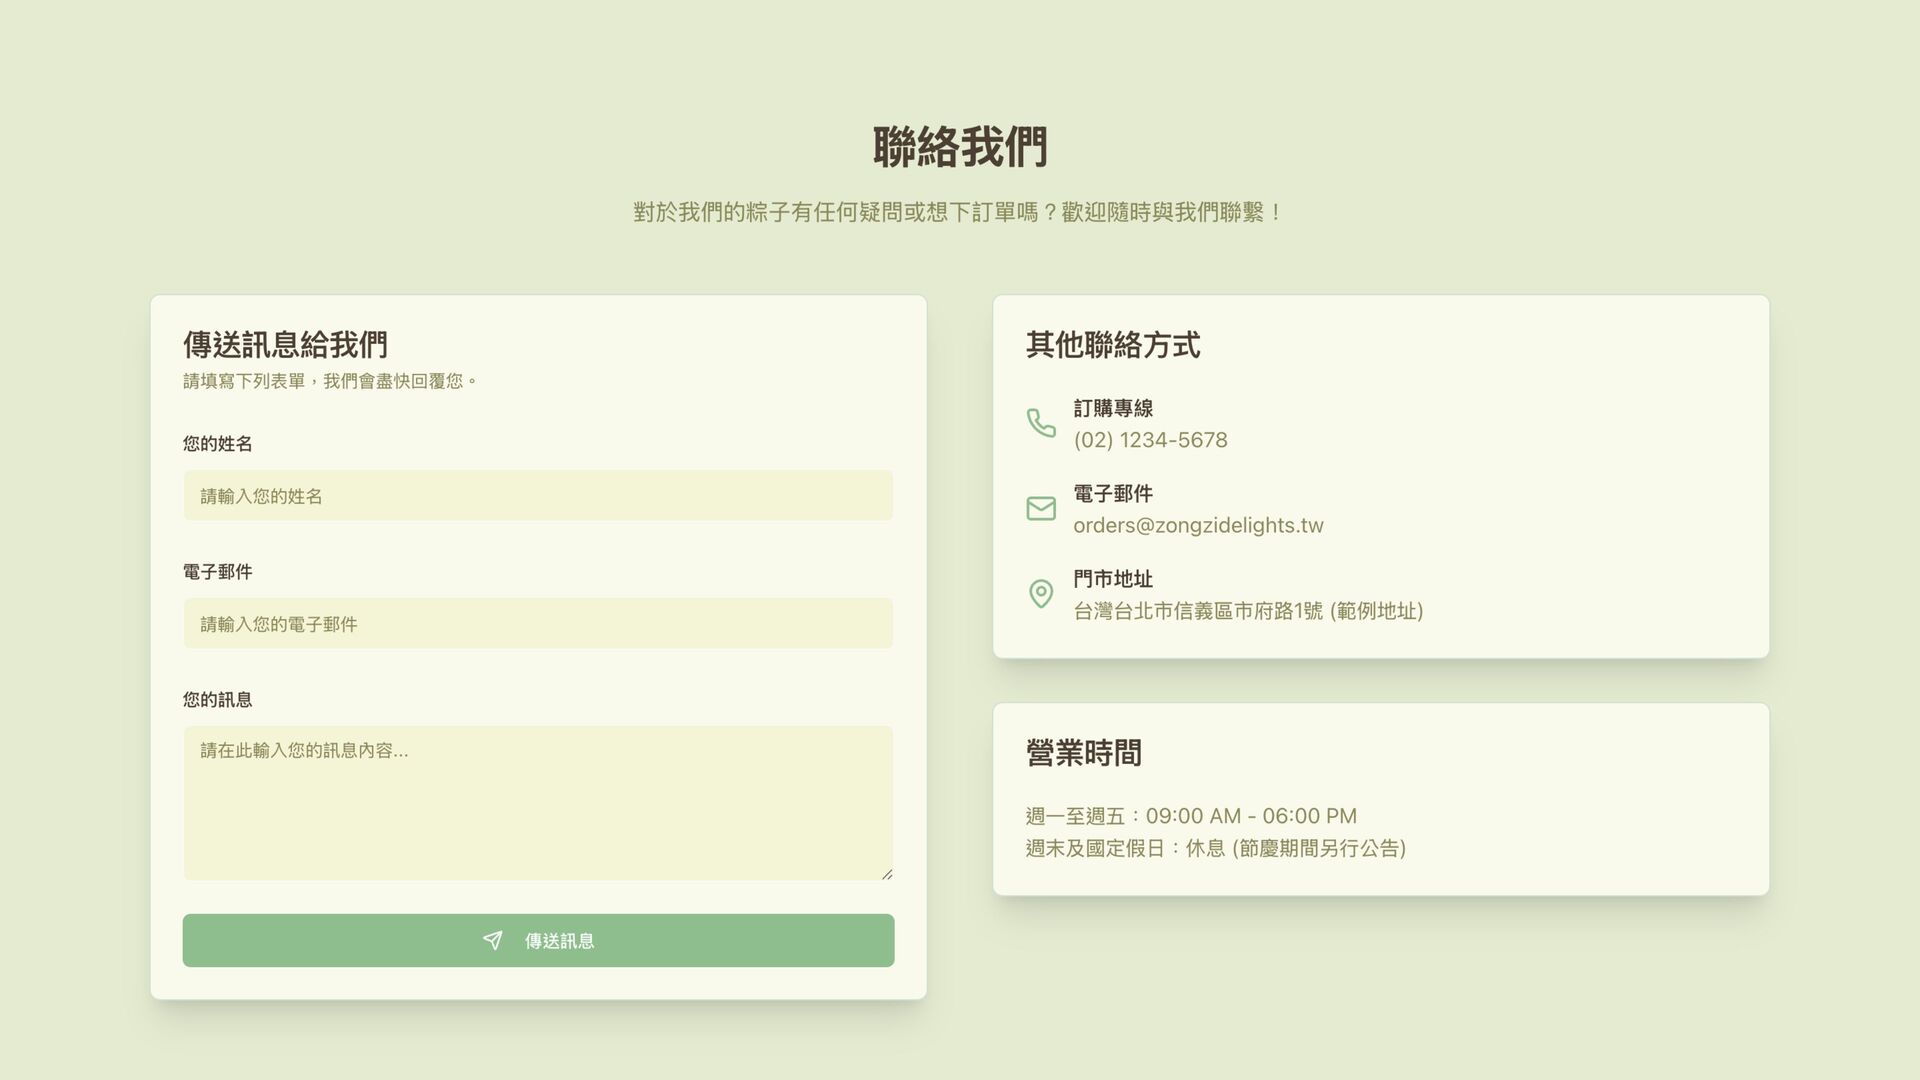Click the envelope icon beside 電子郵件

click(1041, 509)
